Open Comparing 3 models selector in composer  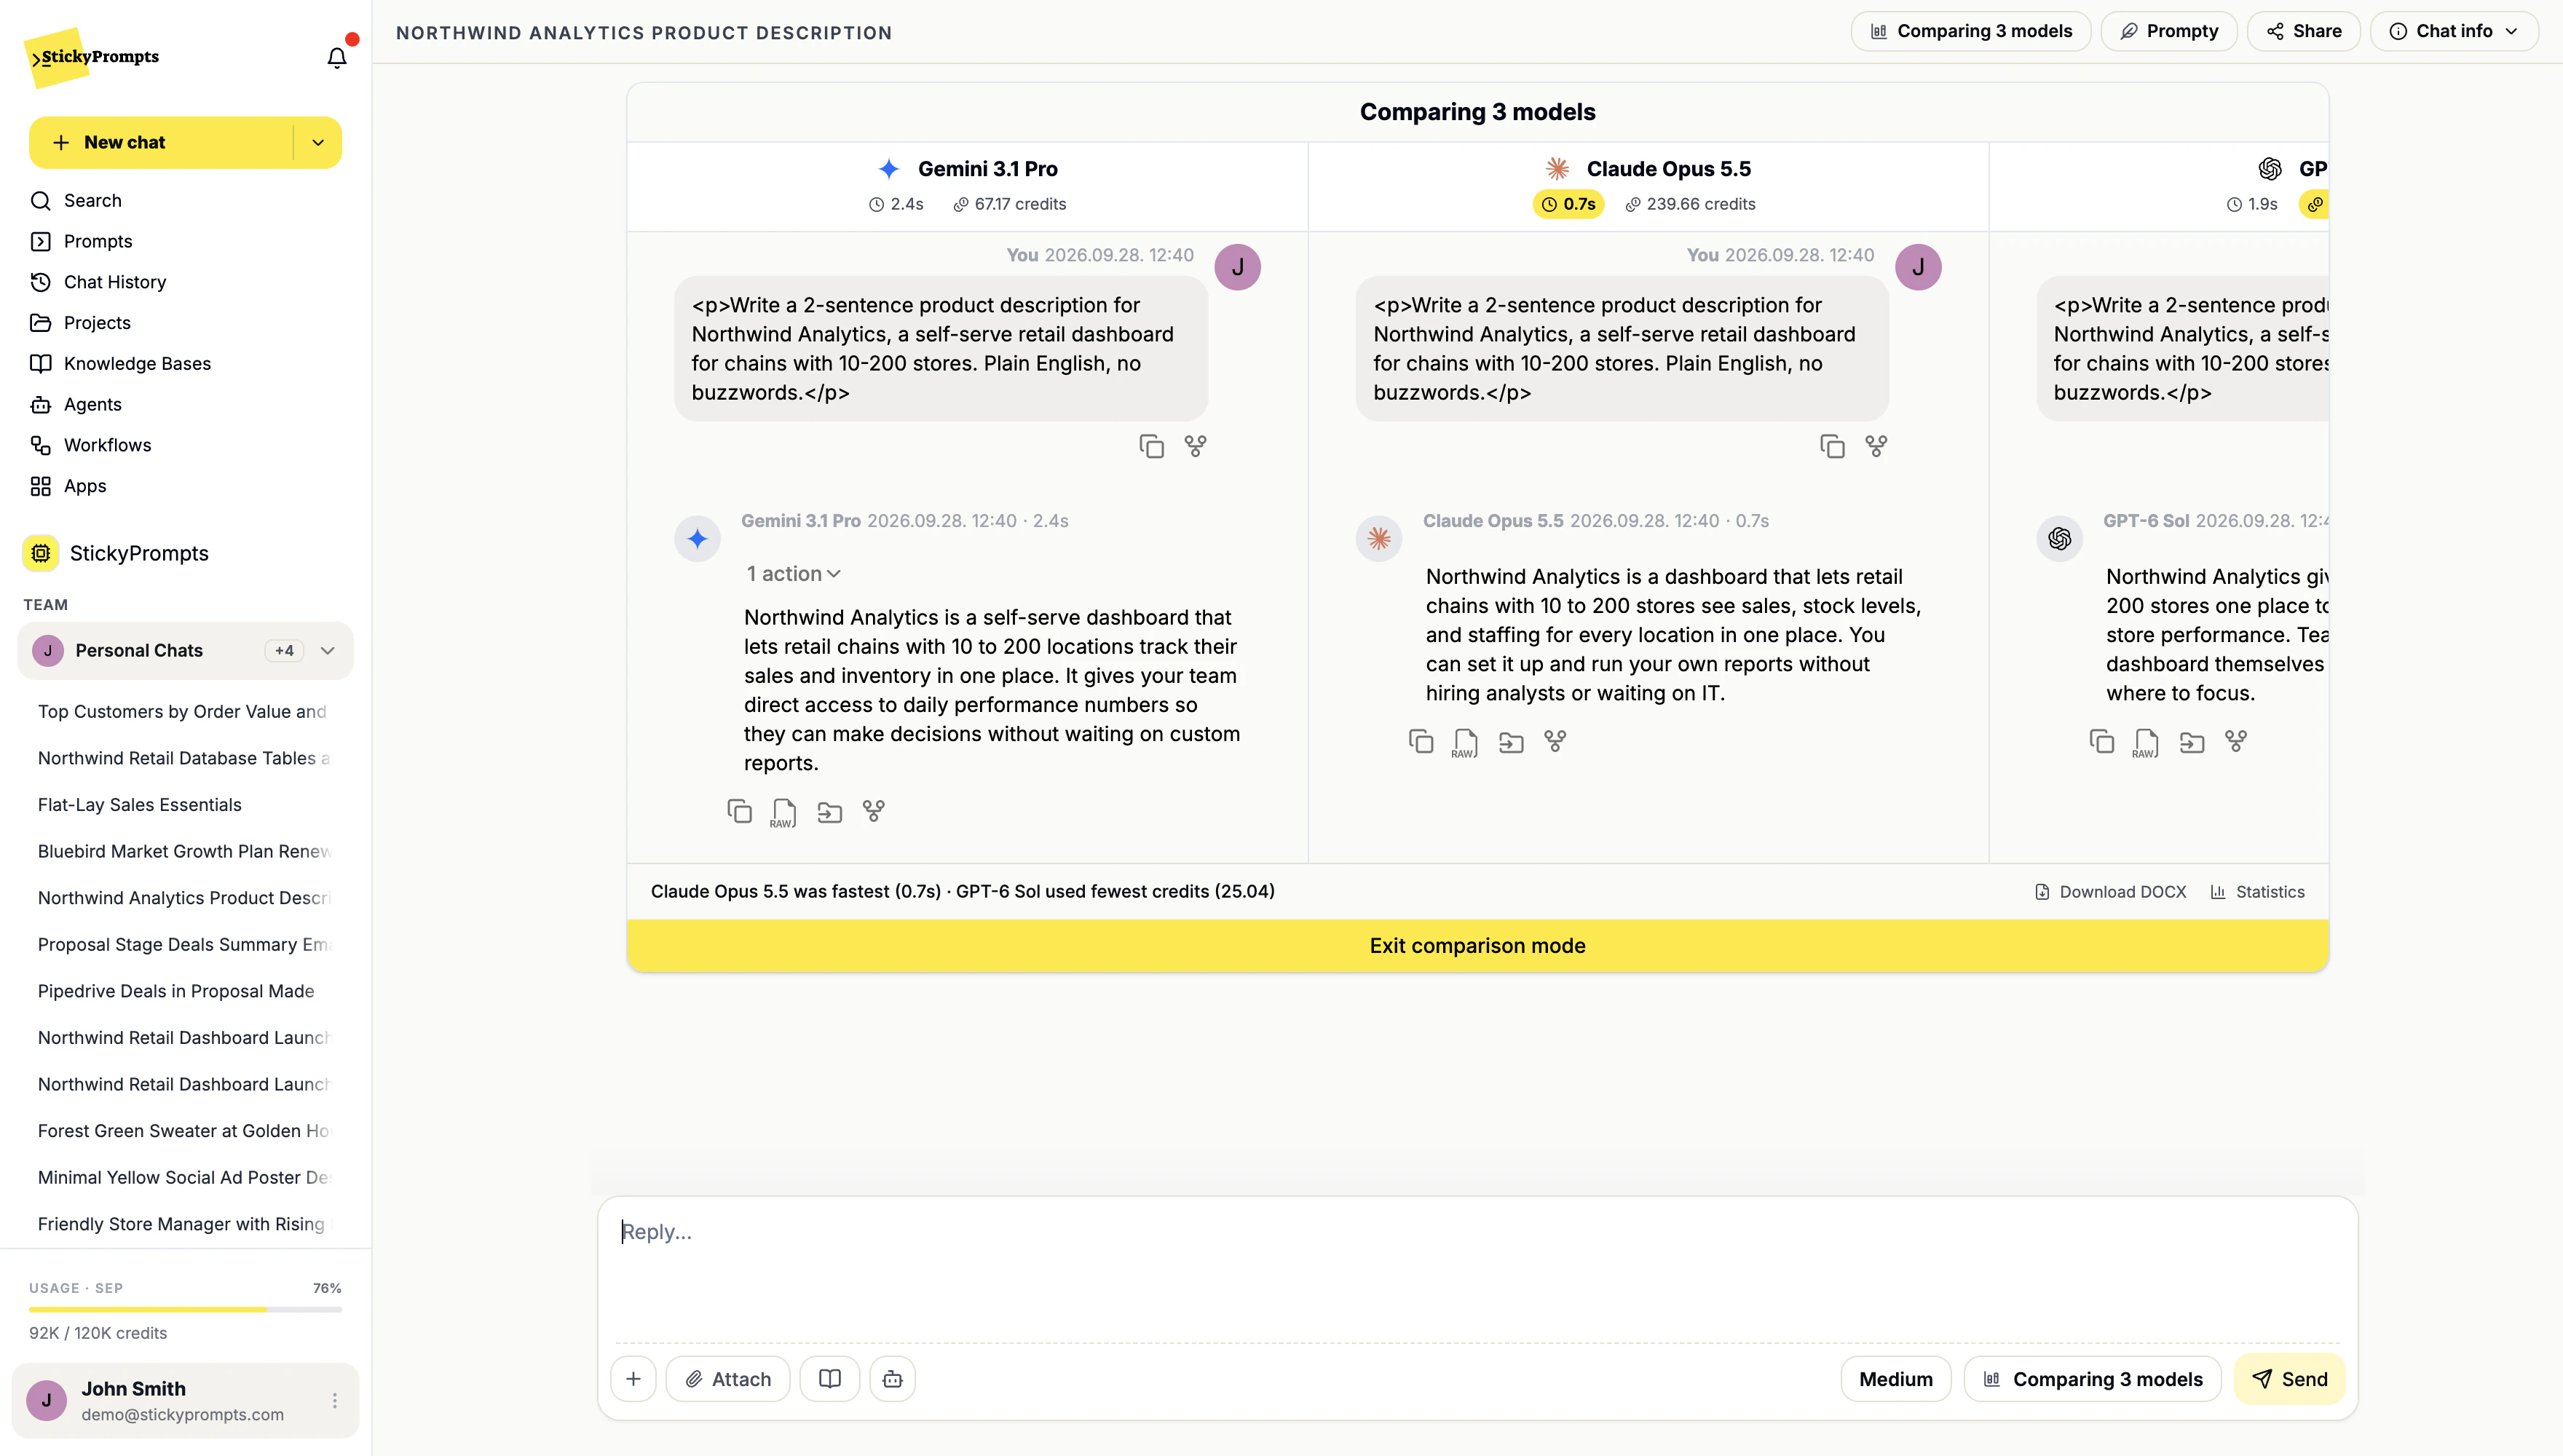coord(2093,1379)
